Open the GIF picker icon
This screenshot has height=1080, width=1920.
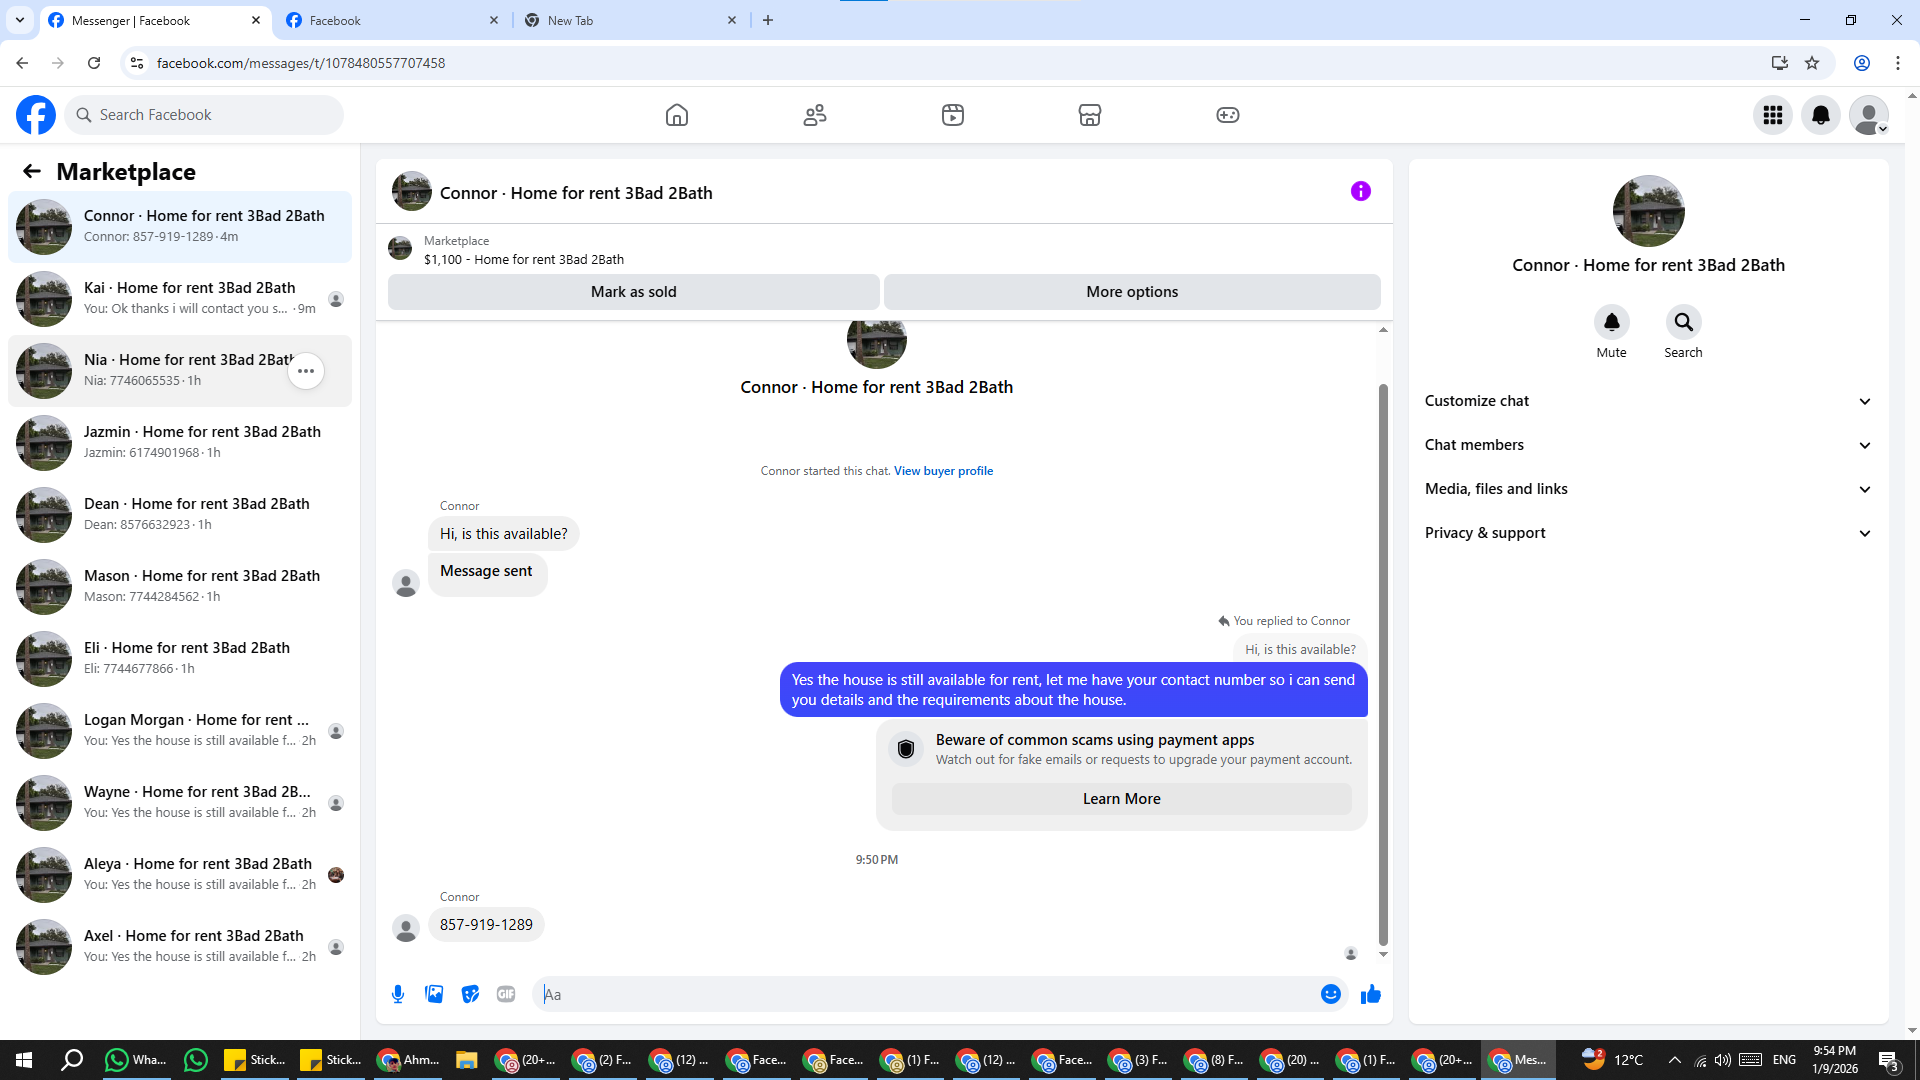(506, 994)
